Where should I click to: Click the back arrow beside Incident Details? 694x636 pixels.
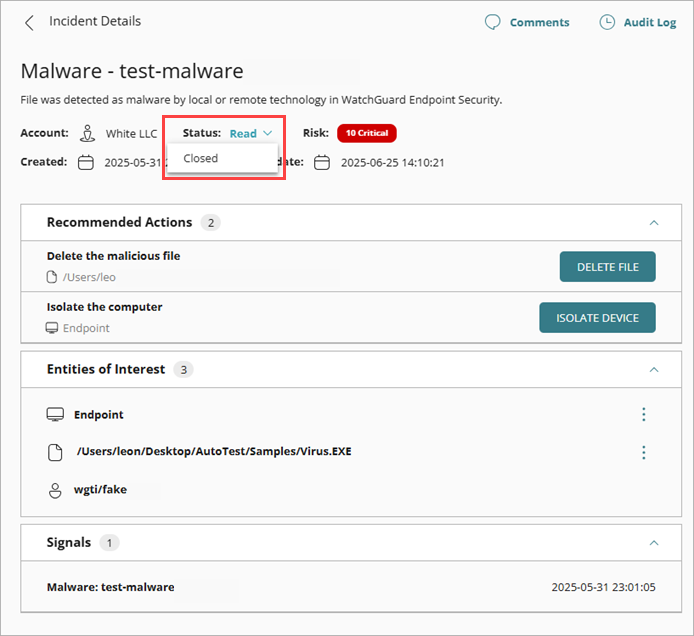point(29,22)
